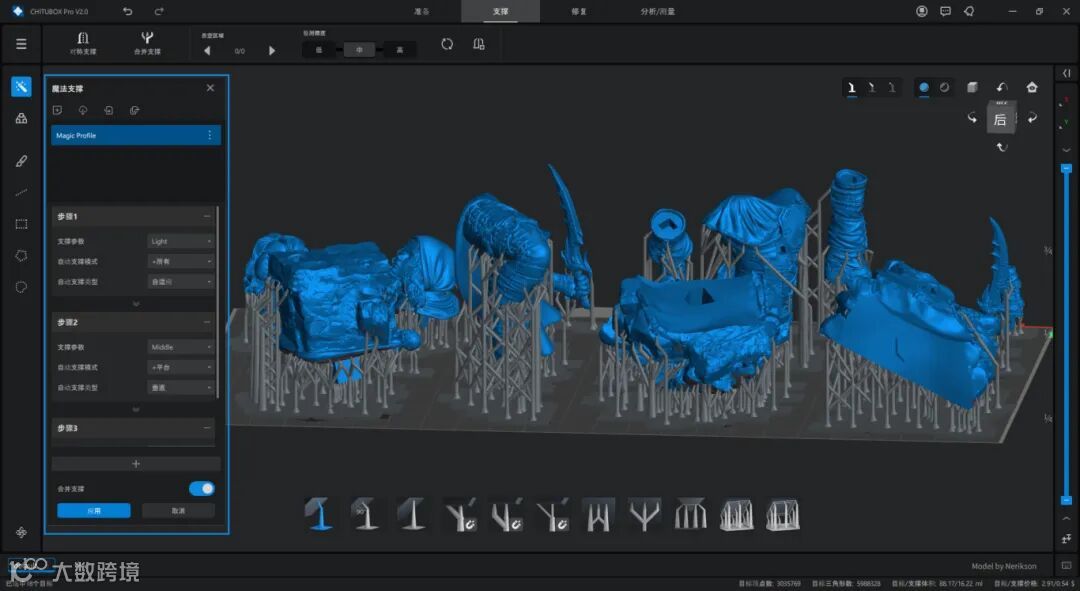
Task: Click the refresh detection icon in toolbar
Action: point(447,44)
